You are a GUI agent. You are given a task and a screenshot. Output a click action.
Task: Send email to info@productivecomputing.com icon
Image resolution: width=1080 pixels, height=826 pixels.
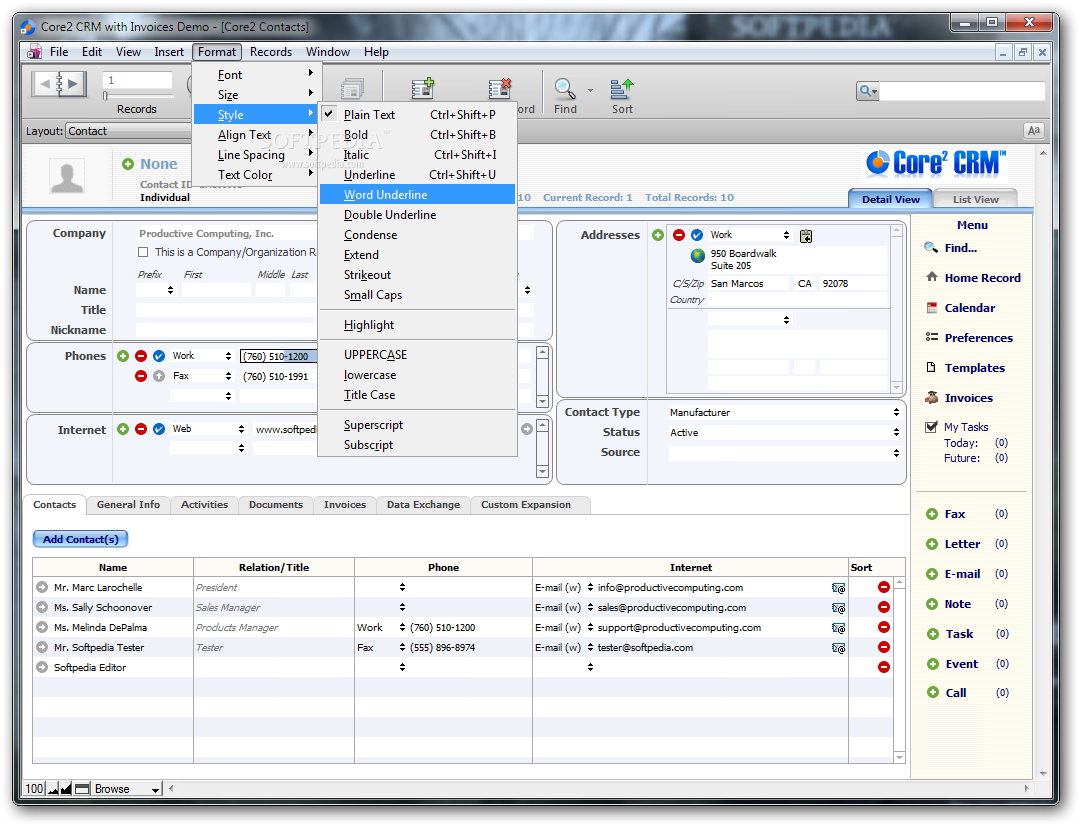(x=838, y=588)
